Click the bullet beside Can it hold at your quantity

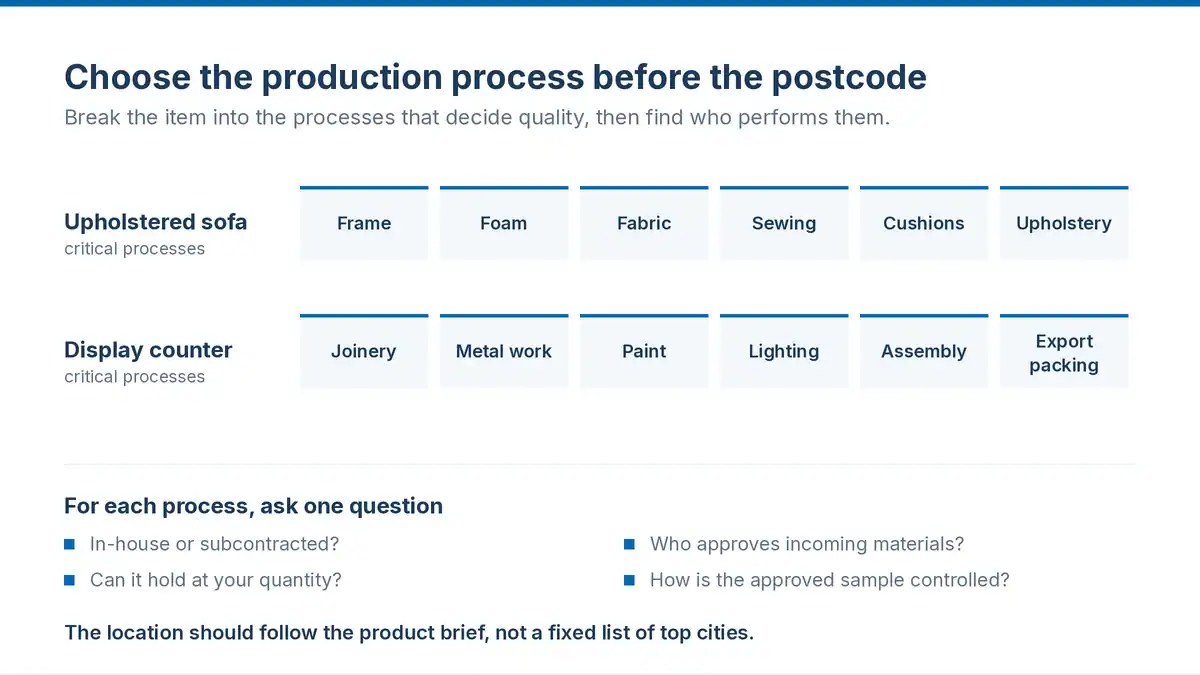point(70,580)
